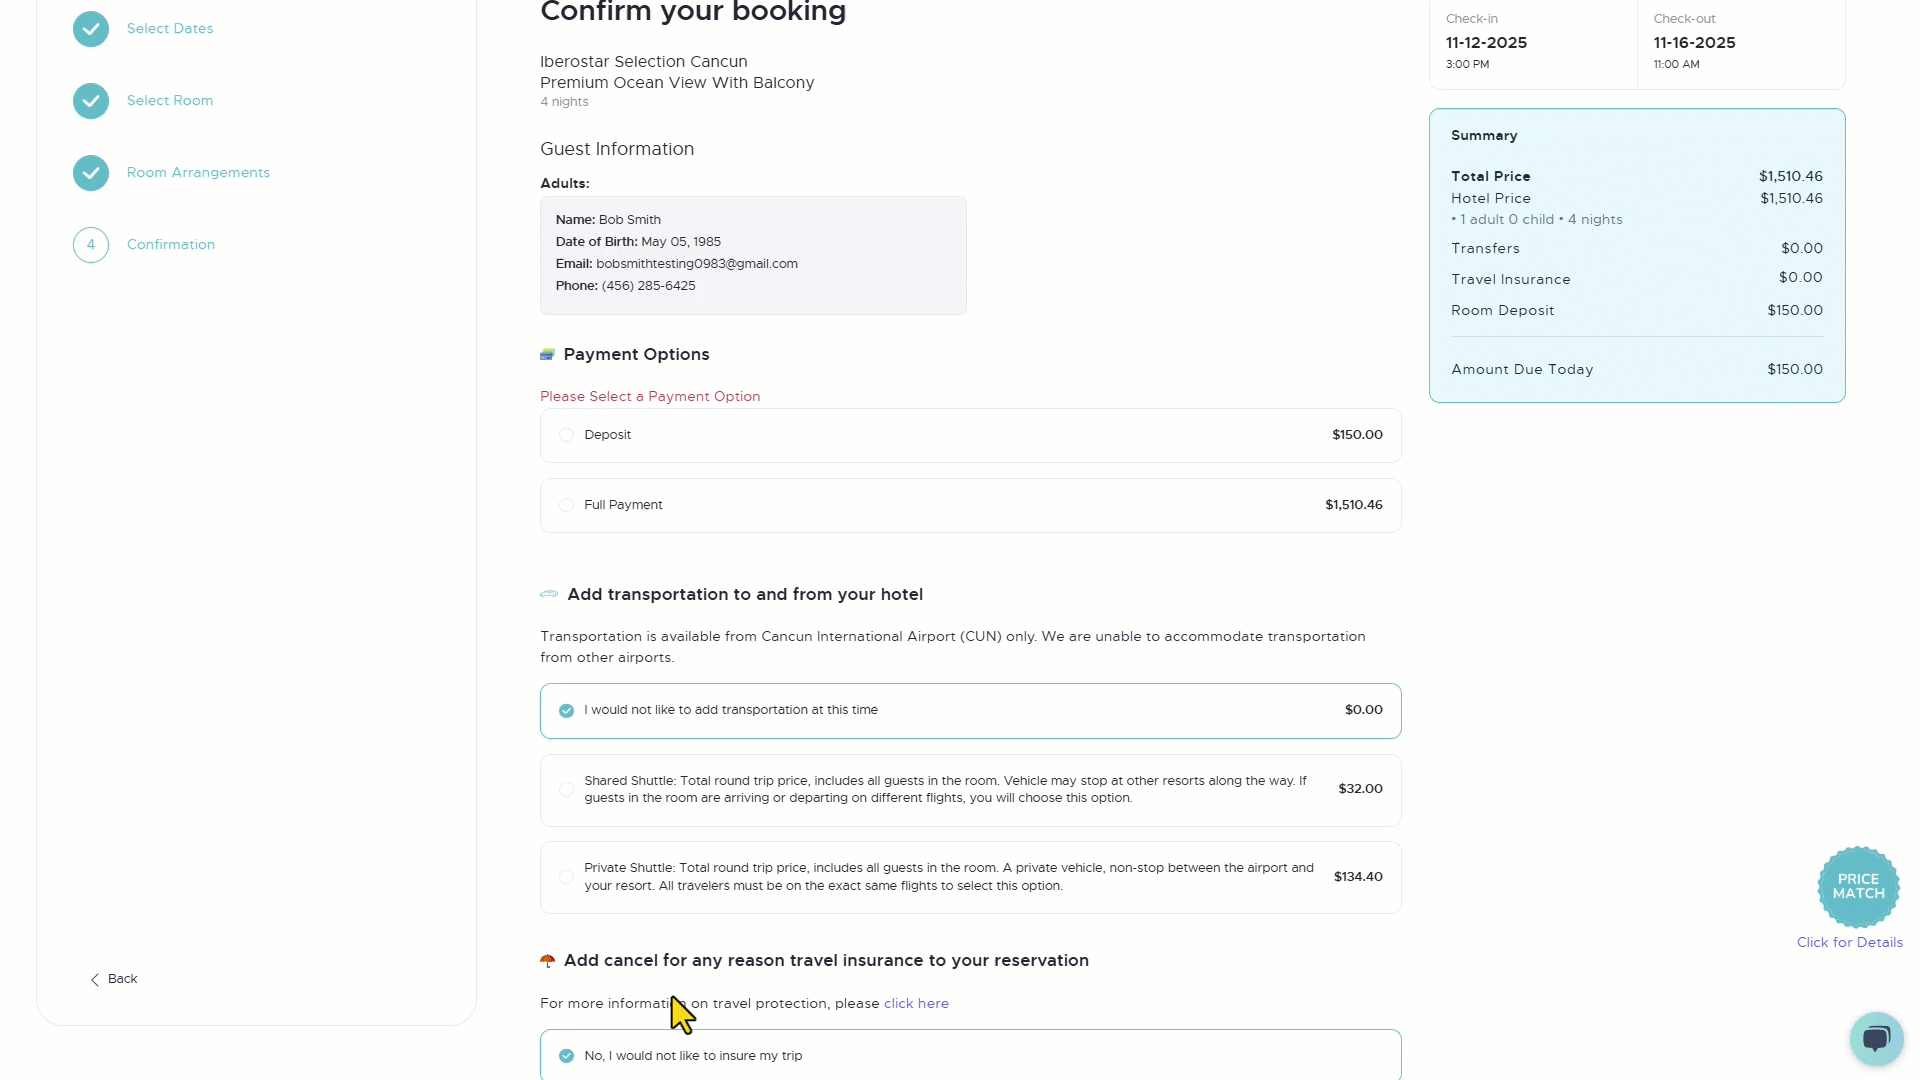
Task: Open the Select Dates step
Action: [x=170, y=29]
